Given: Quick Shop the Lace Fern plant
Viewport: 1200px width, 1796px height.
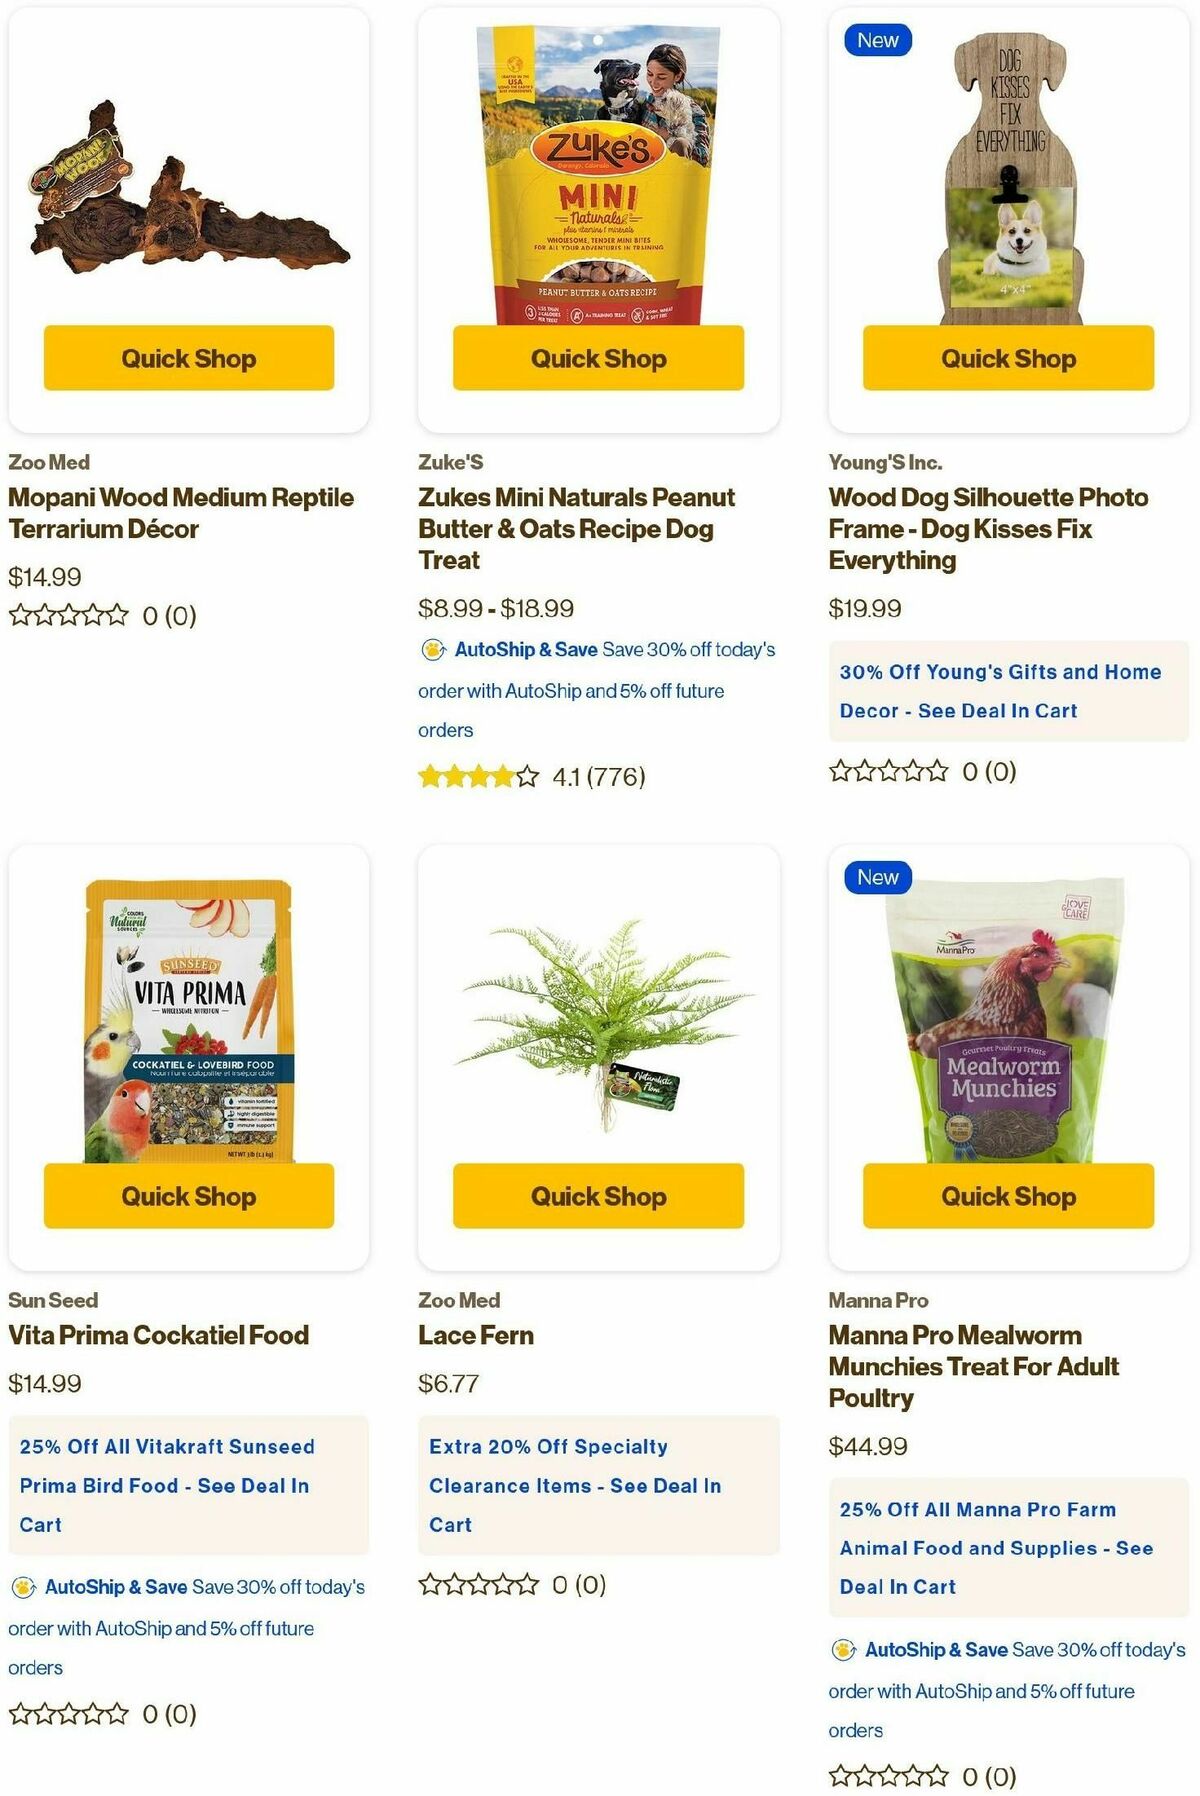Looking at the screenshot, I should click(598, 1196).
